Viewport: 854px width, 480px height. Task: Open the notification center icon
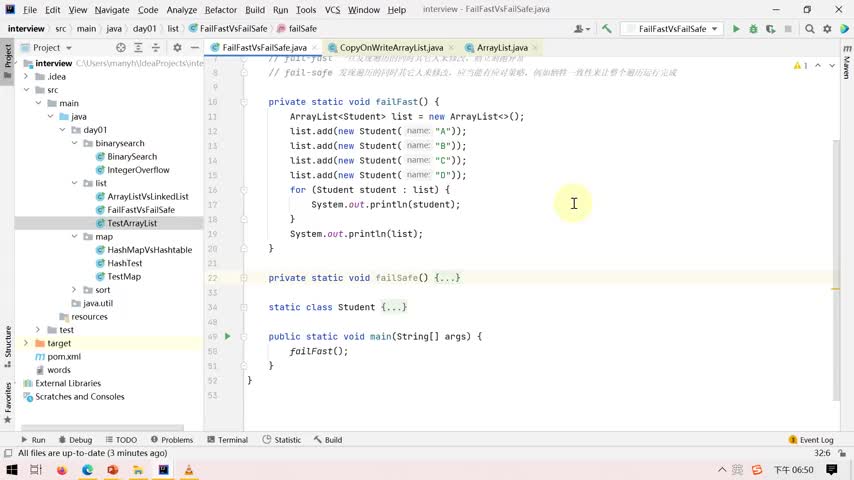point(832,470)
